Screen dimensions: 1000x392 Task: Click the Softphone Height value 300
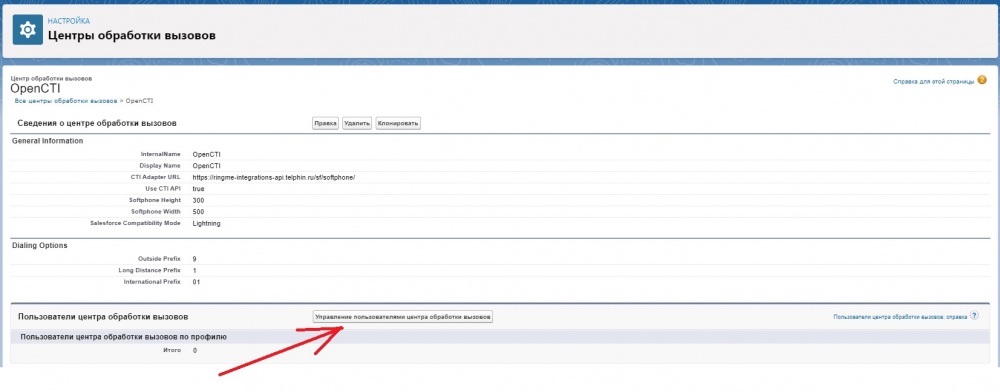[x=198, y=200]
